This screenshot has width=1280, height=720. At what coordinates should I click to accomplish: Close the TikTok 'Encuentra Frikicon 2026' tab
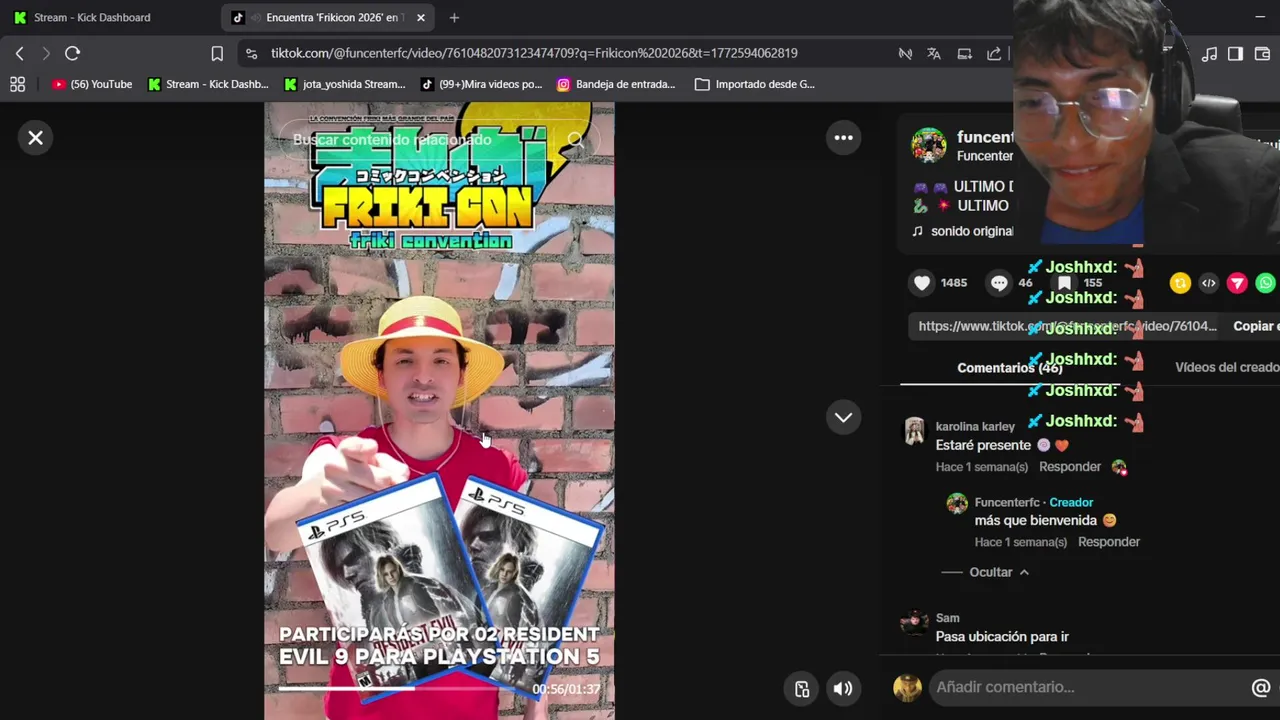(420, 17)
